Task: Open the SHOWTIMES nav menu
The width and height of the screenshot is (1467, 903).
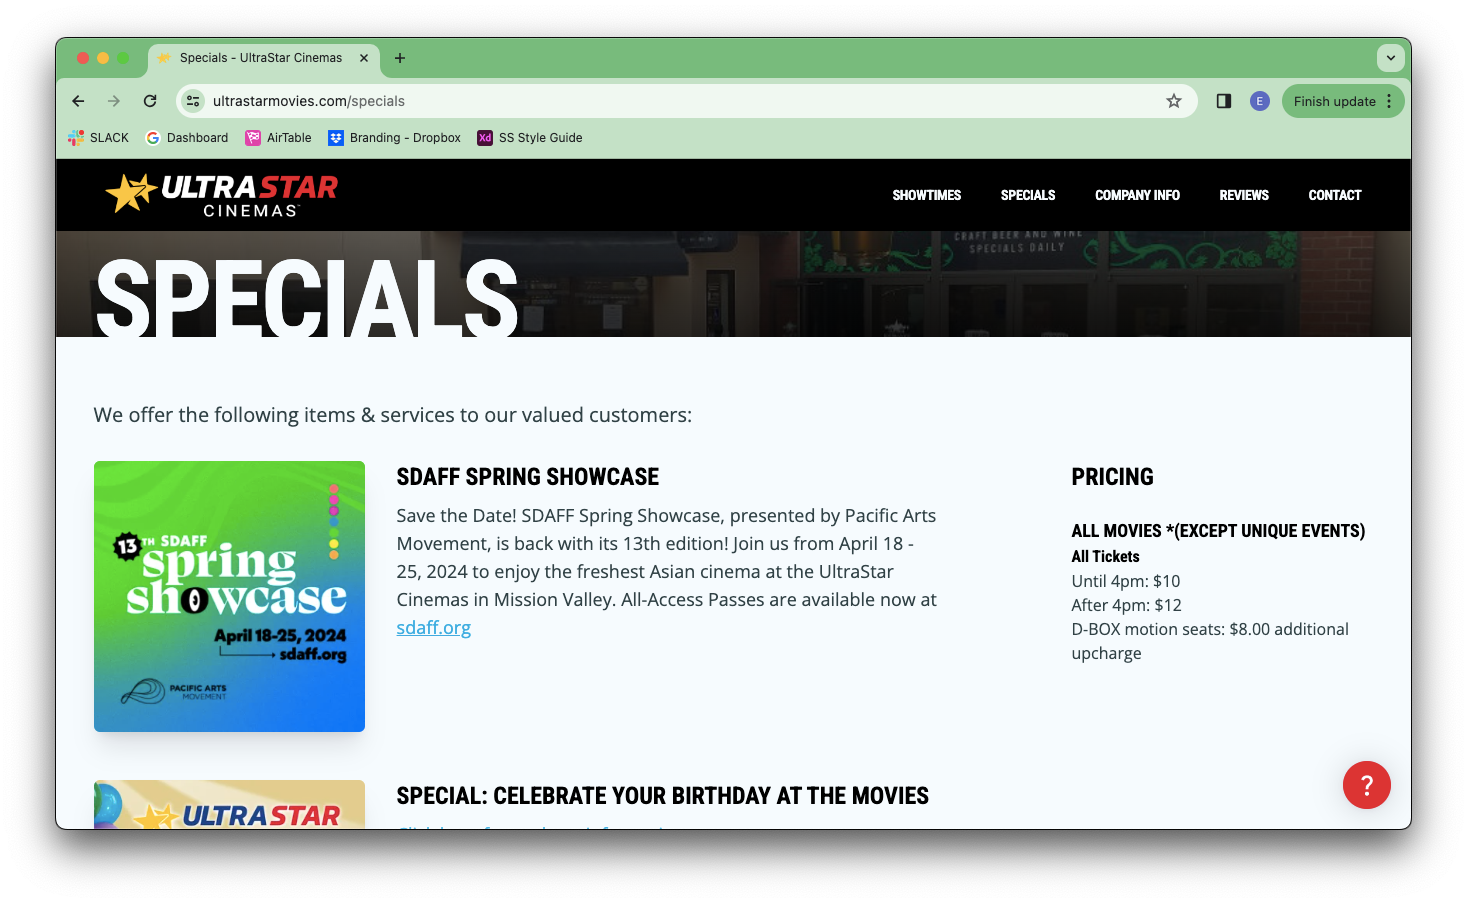Action: pyautogui.click(x=927, y=195)
